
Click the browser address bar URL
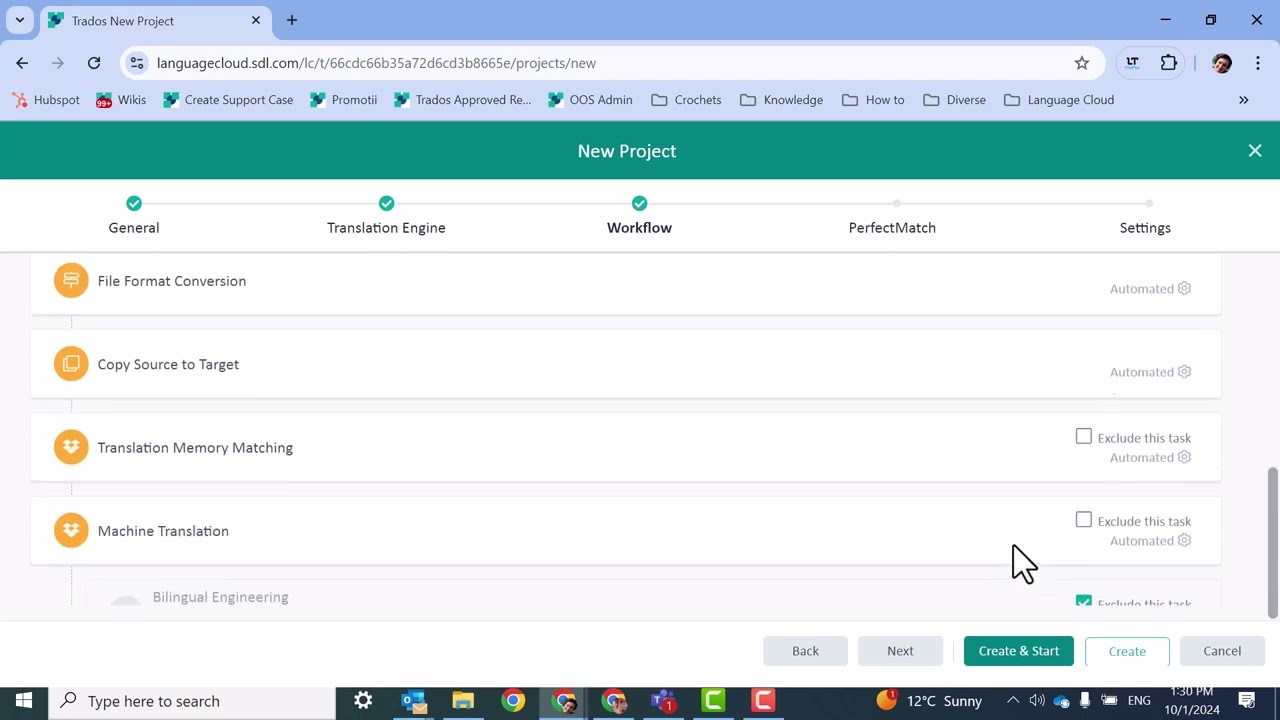(x=376, y=63)
